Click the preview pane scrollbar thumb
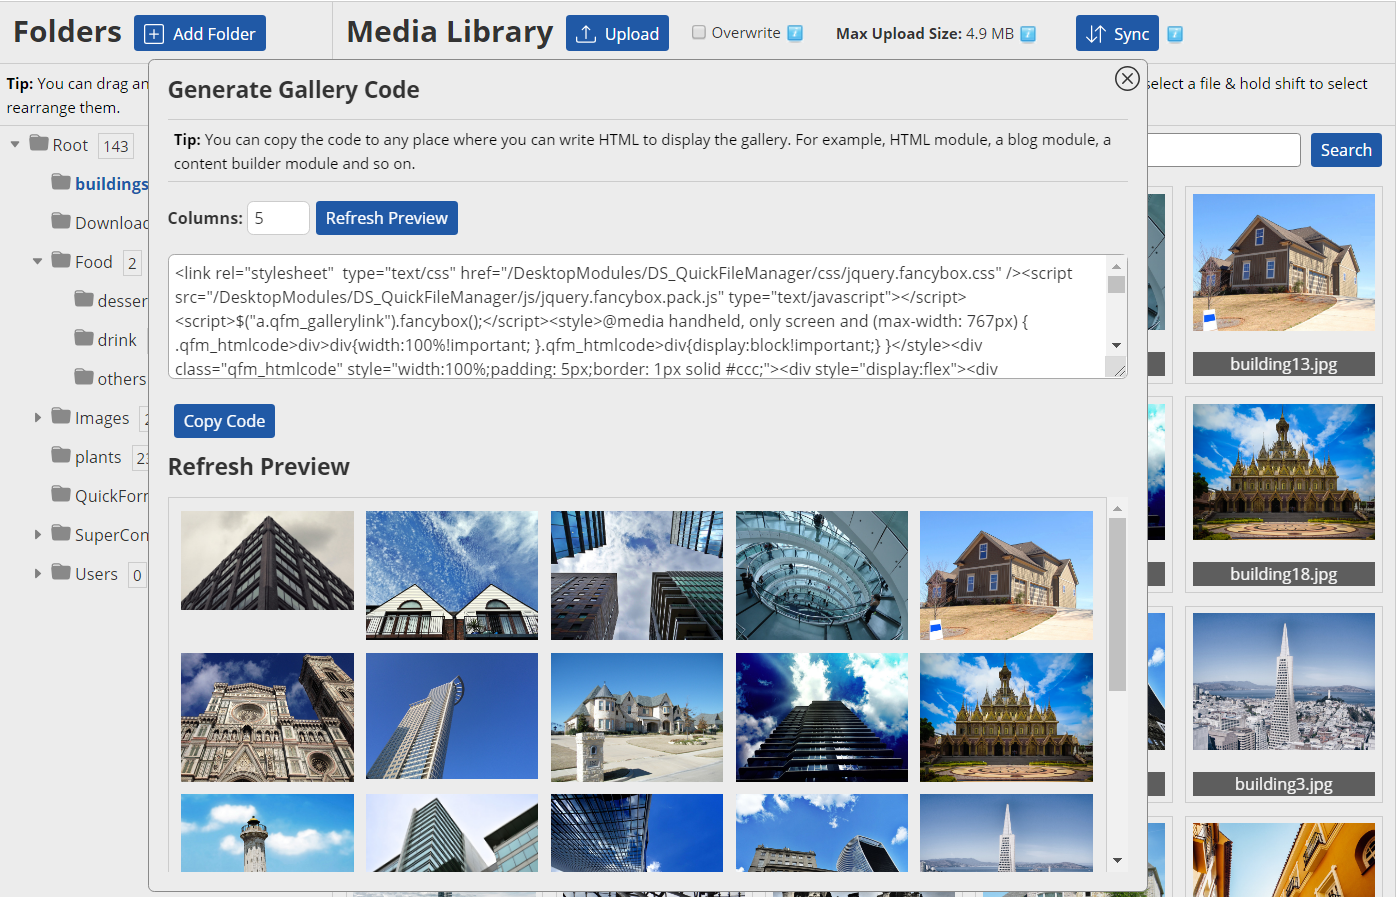The image size is (1400, 897). point(1117,604)
